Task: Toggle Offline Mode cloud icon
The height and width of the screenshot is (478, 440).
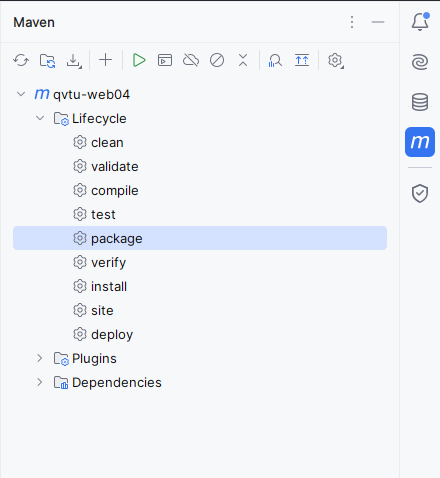Action: tap(191, 60)
